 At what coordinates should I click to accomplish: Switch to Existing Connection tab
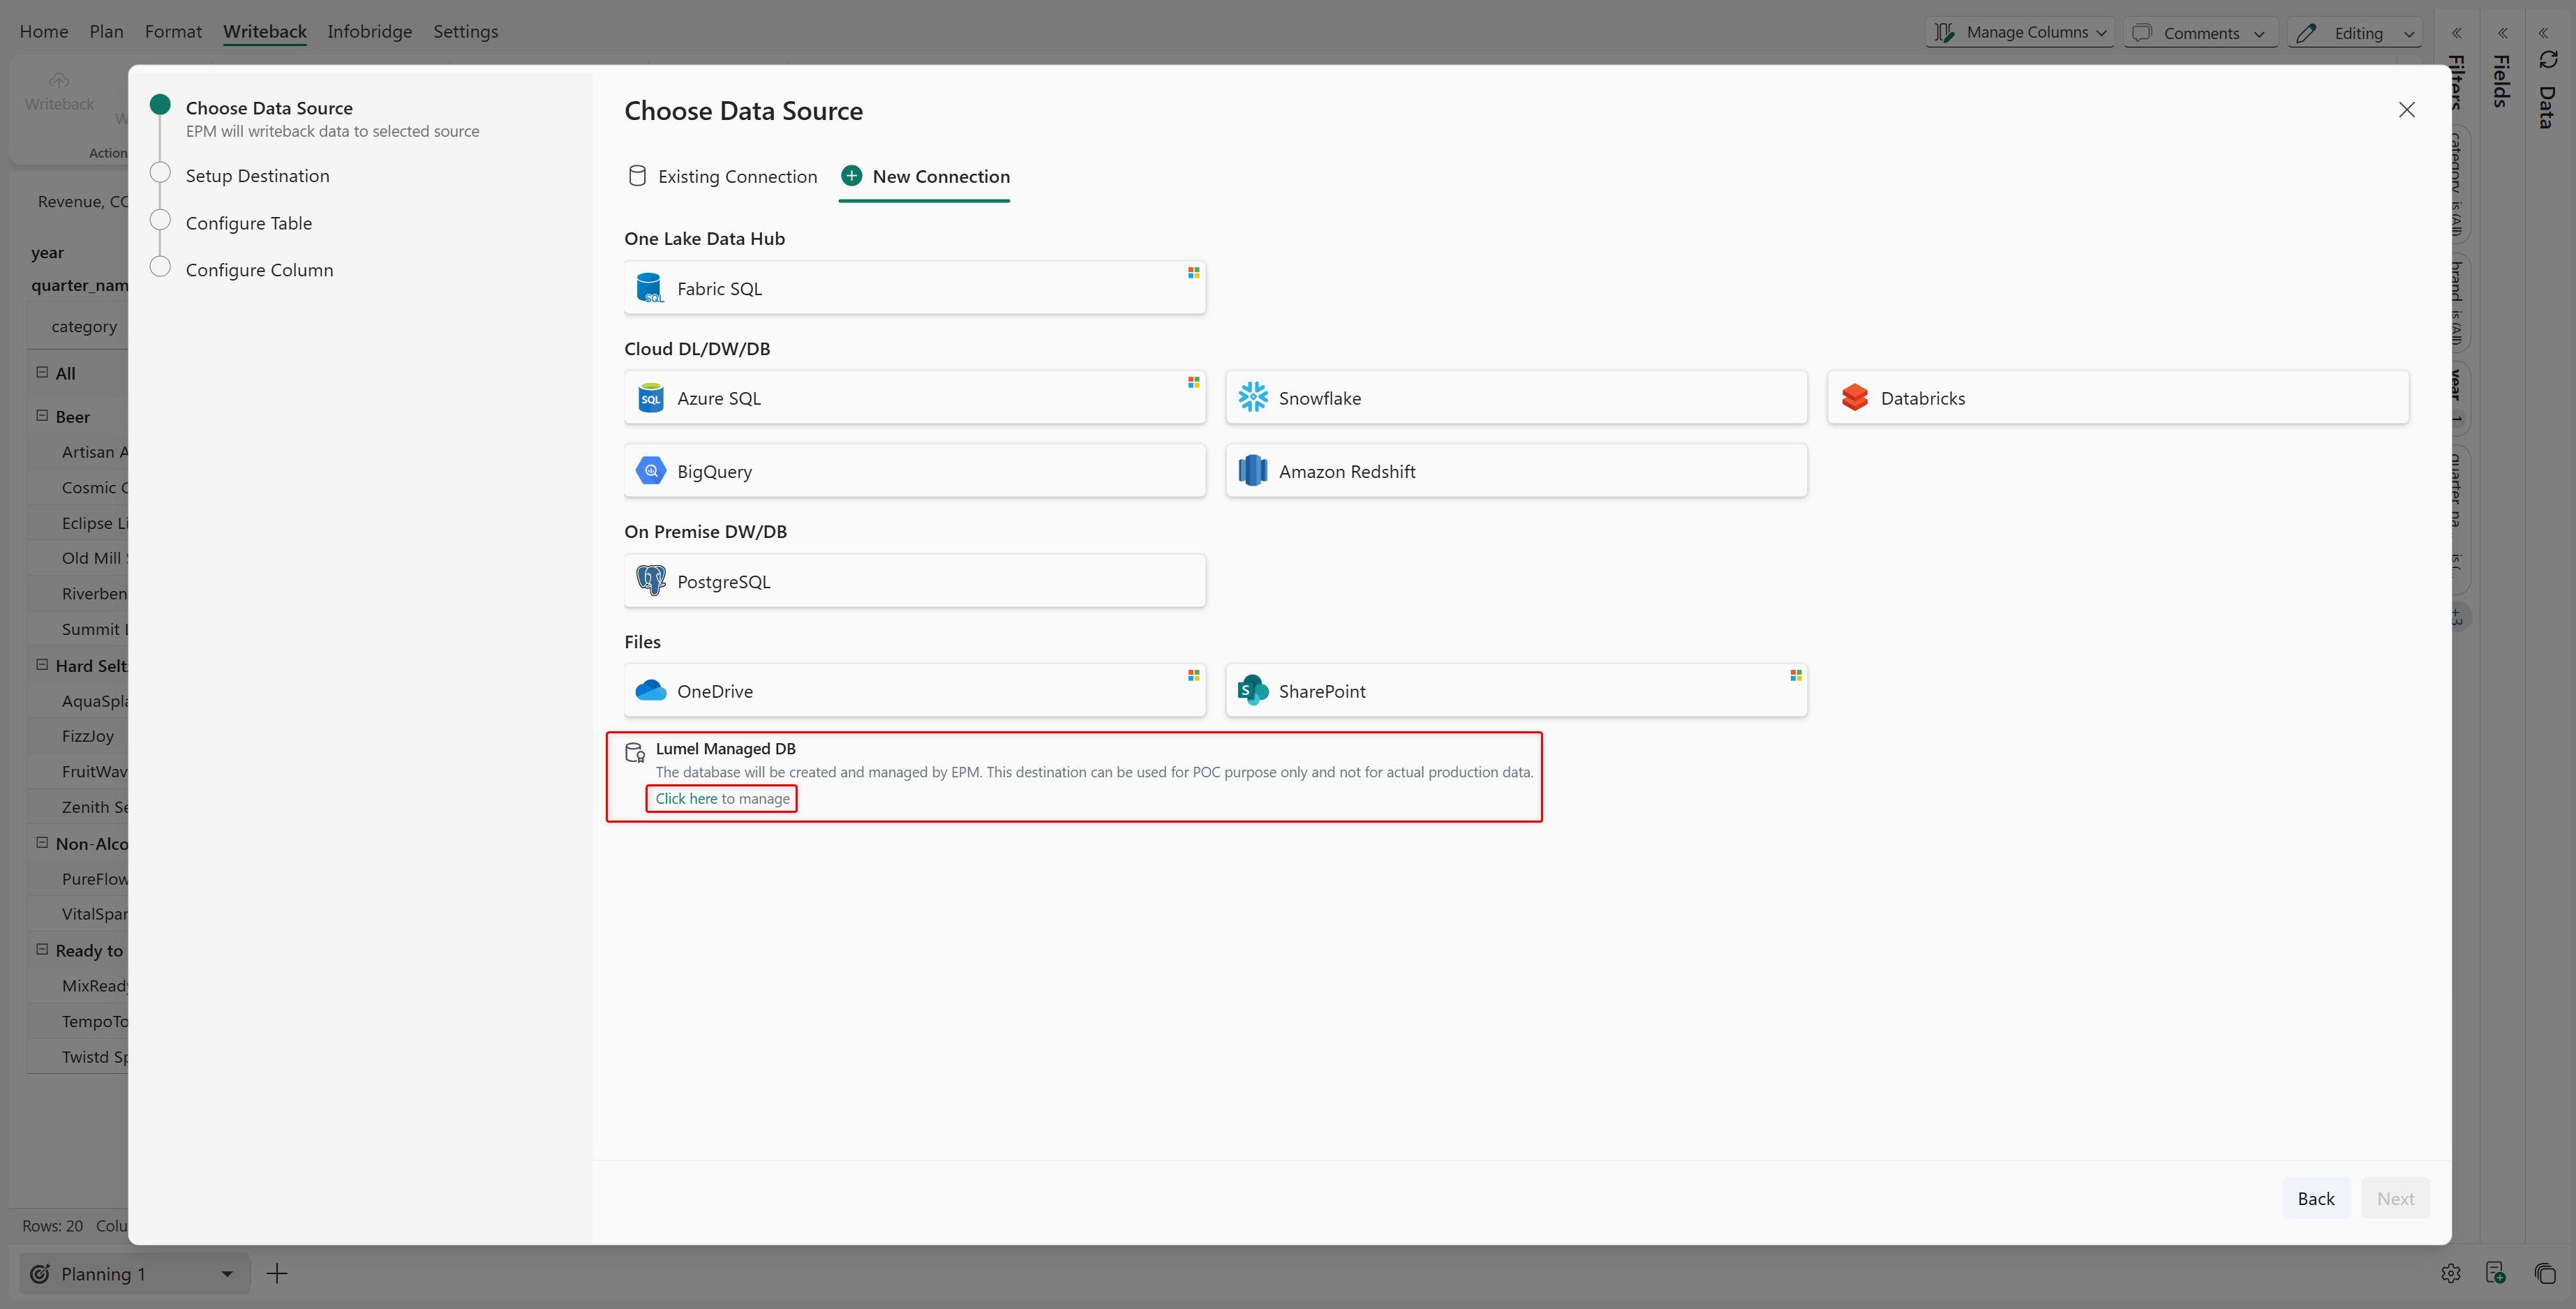tap(721, 176)
